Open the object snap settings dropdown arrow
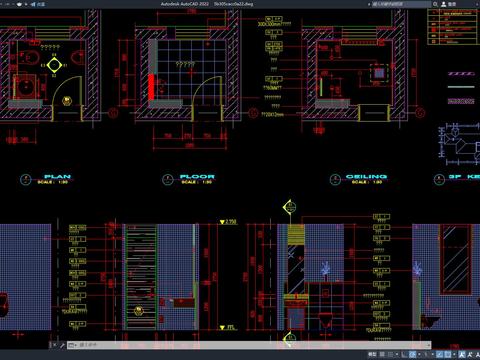Viewport: 480px width, 360px height. coord(454,354)
